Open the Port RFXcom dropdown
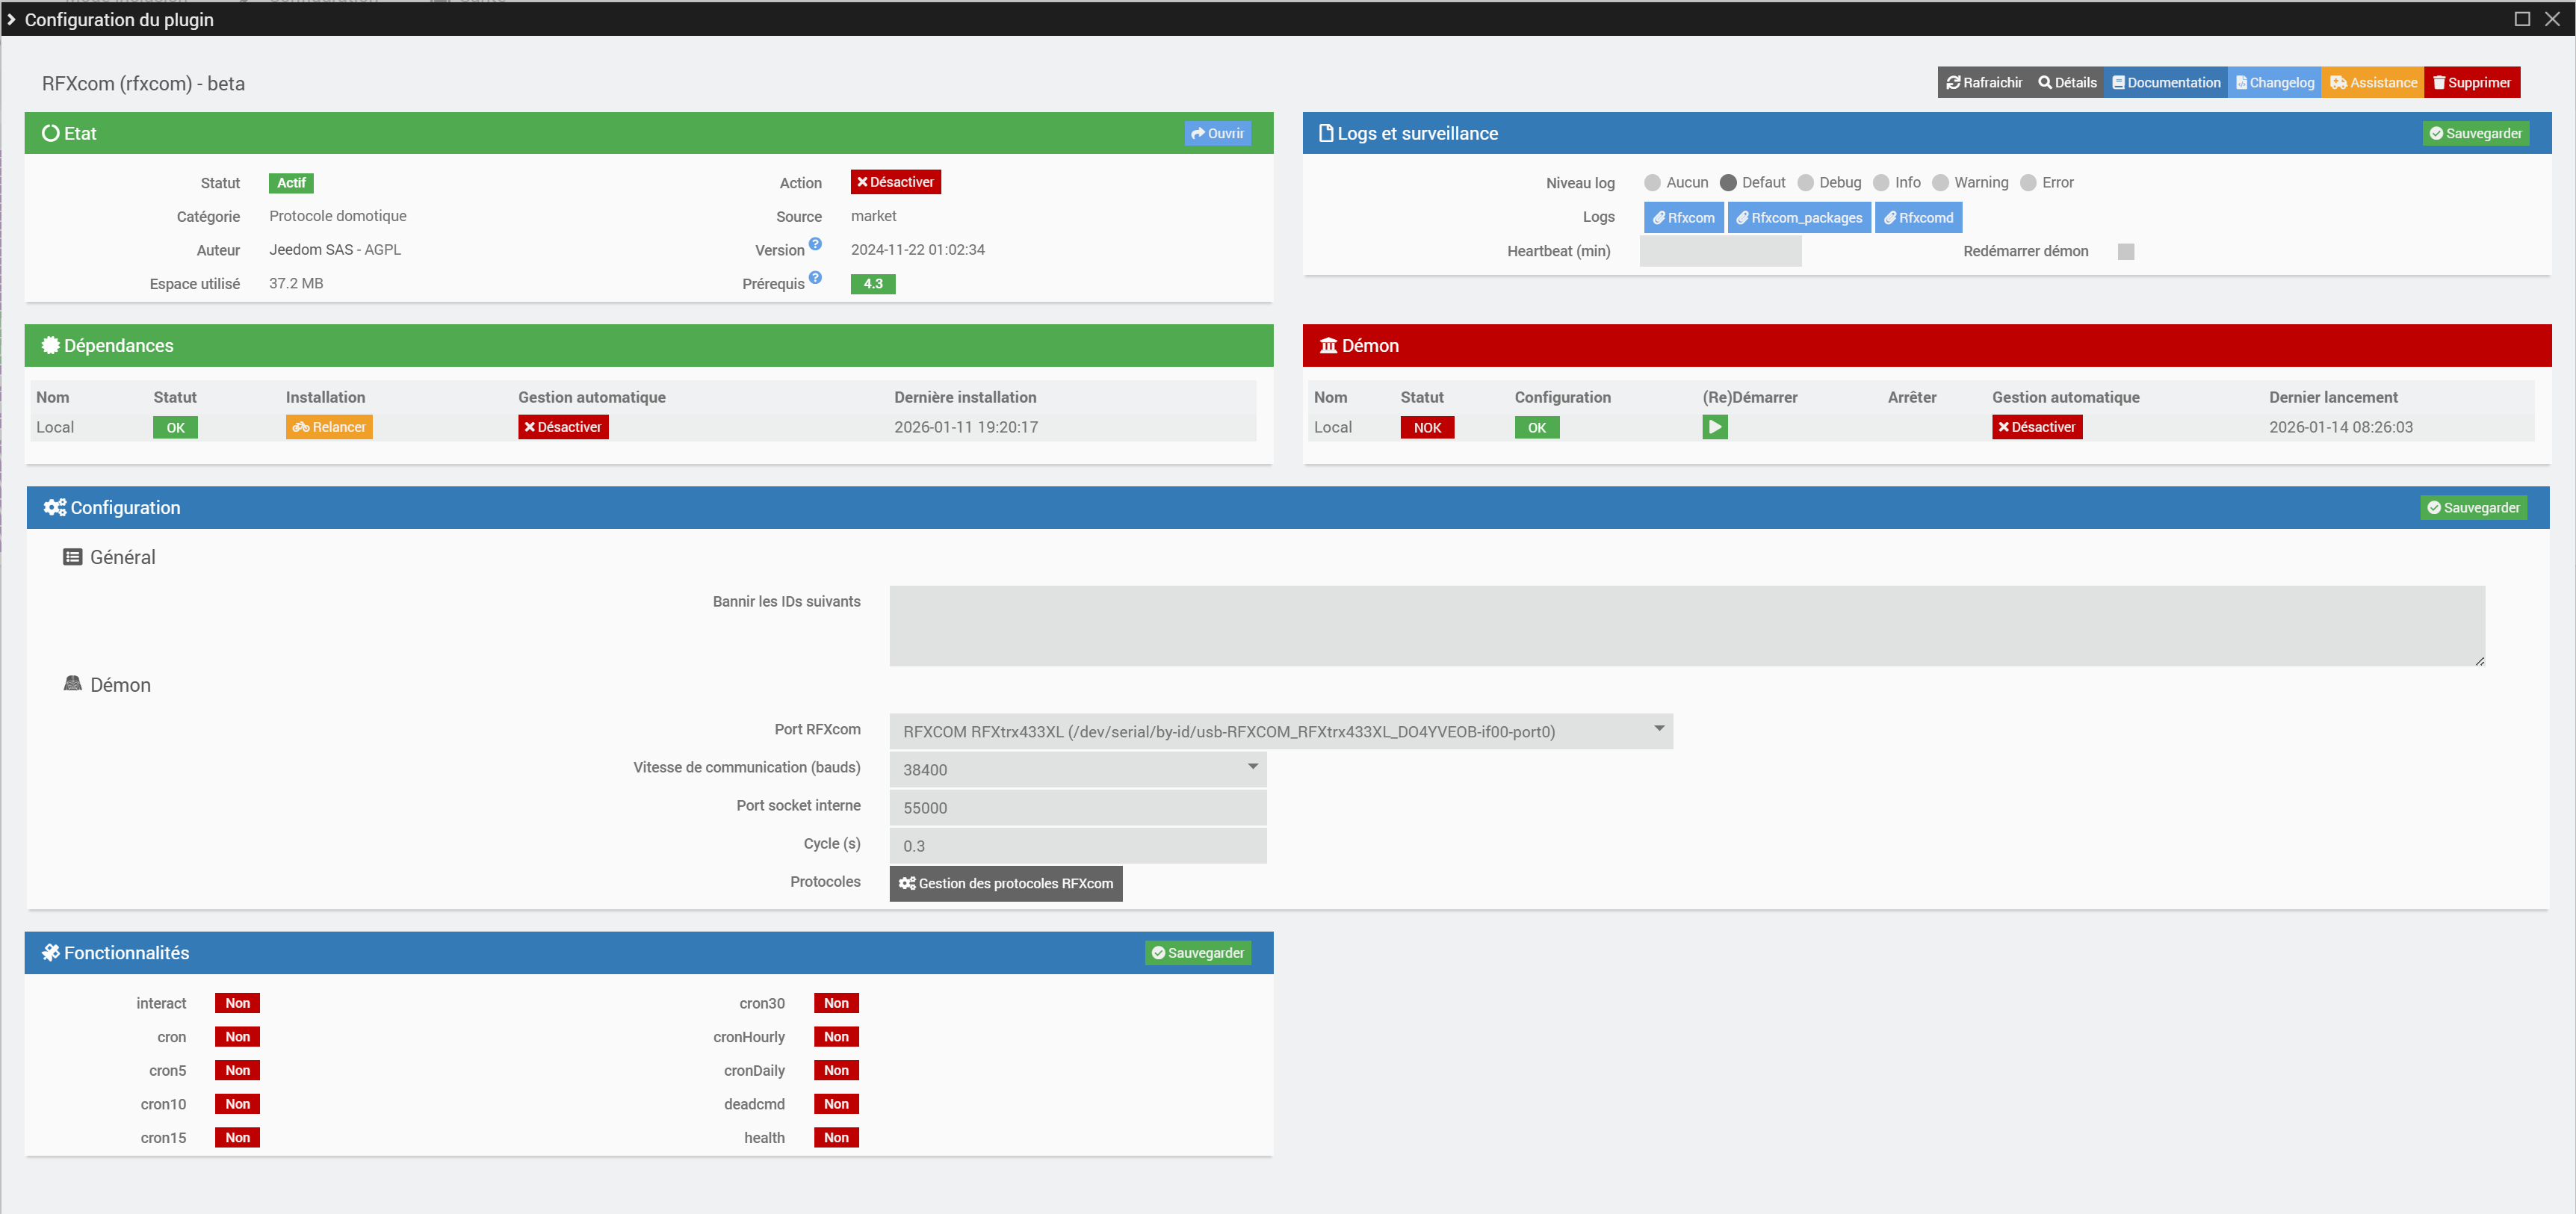 [x=1280, y=731]
